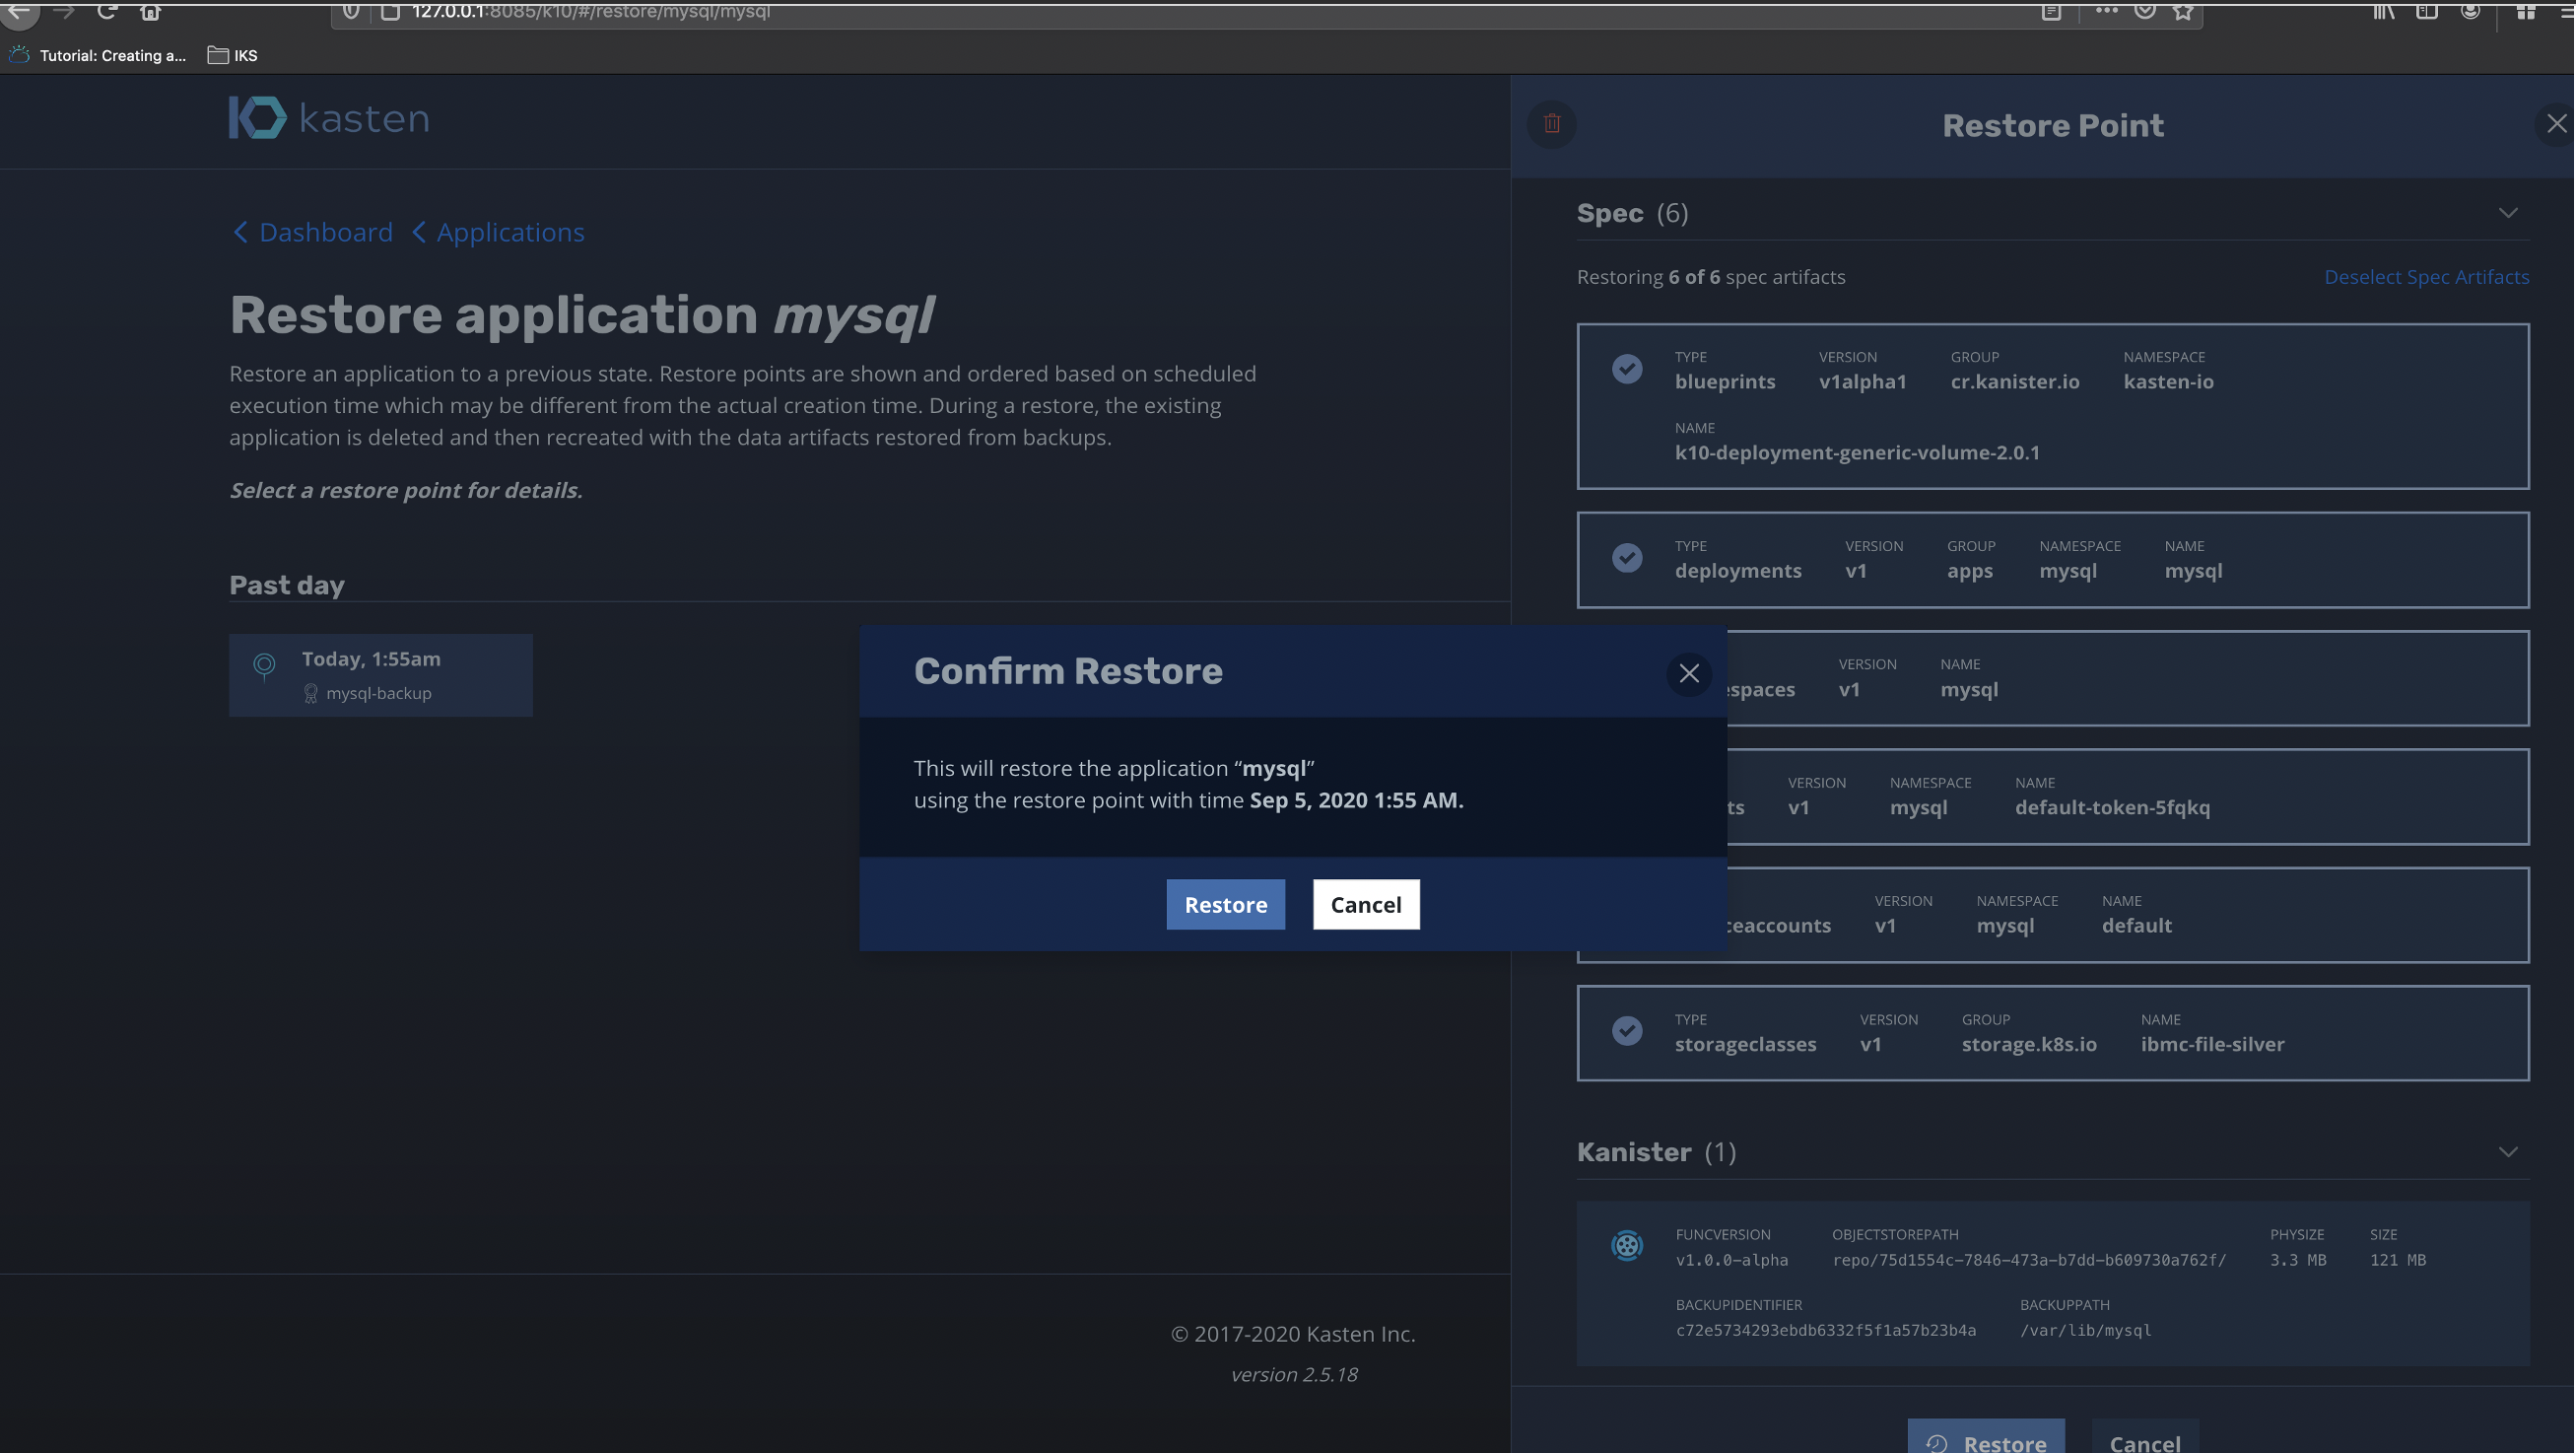Uncheck the storageclasses spec artifact
2576x1453 pixels.
pos(1627,1031)
